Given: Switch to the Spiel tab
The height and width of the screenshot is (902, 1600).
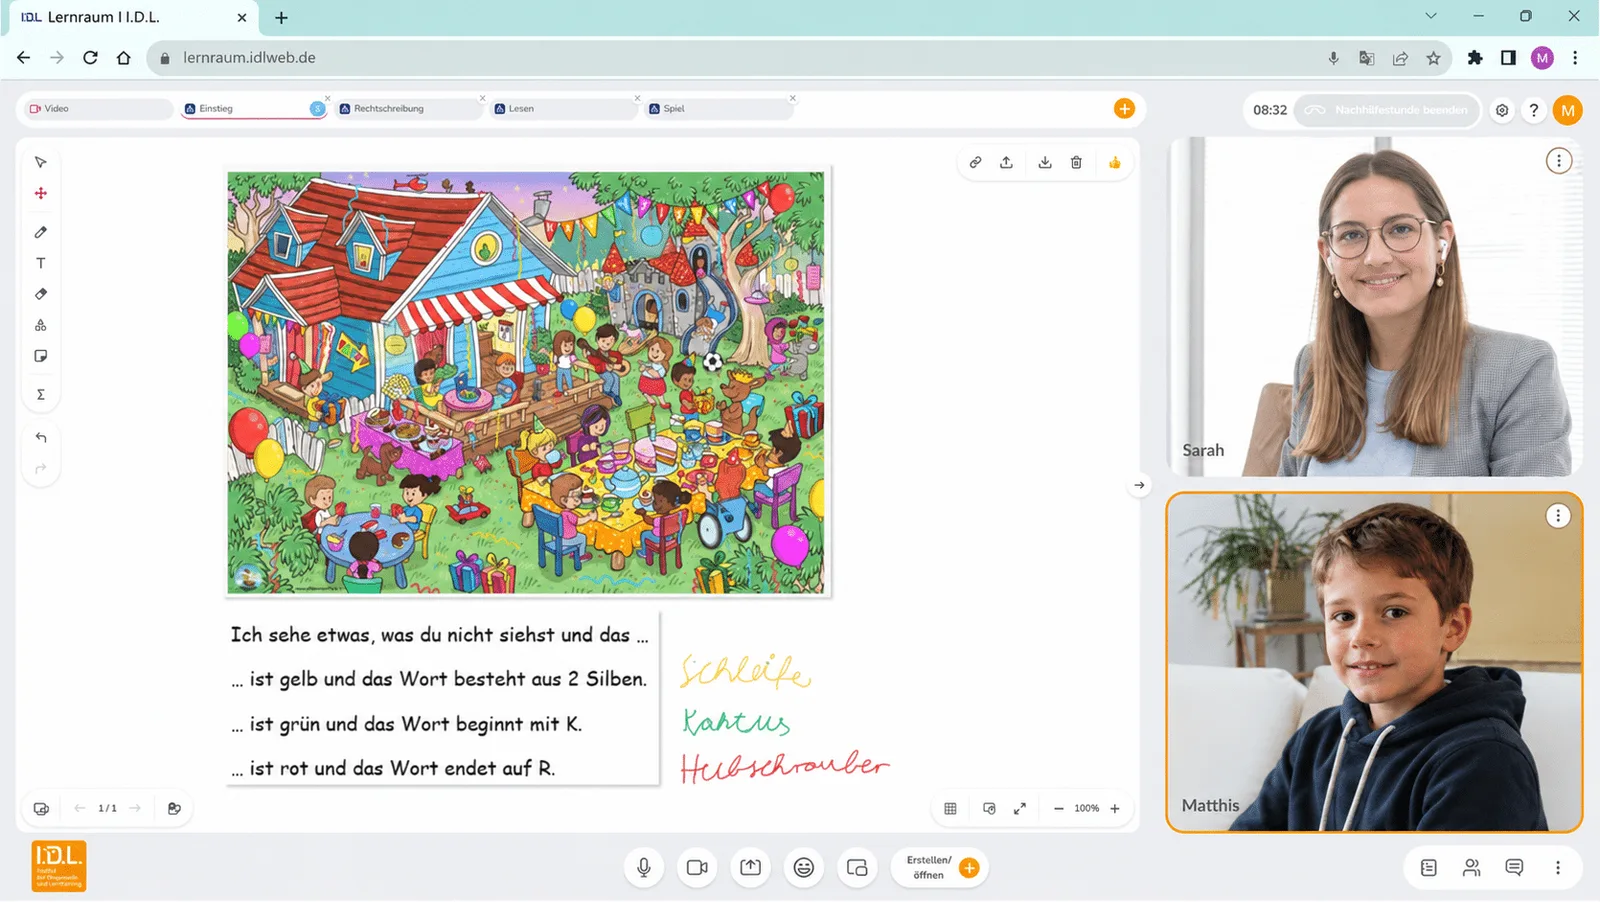Looking at the screenshot, I should [719, 108].
